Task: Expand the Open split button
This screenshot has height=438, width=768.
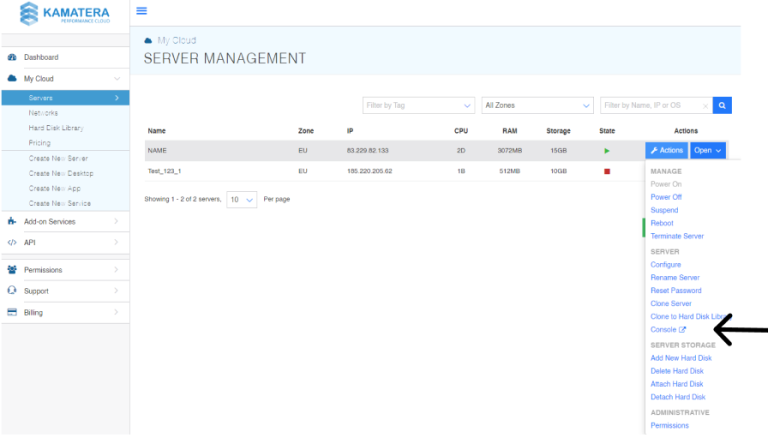Action: tap(707, 151)
